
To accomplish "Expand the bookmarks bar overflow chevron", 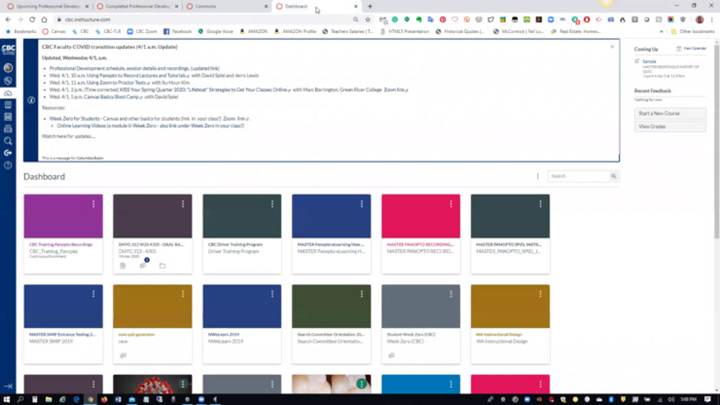I will pyautogui.click(x=661, y=32).
